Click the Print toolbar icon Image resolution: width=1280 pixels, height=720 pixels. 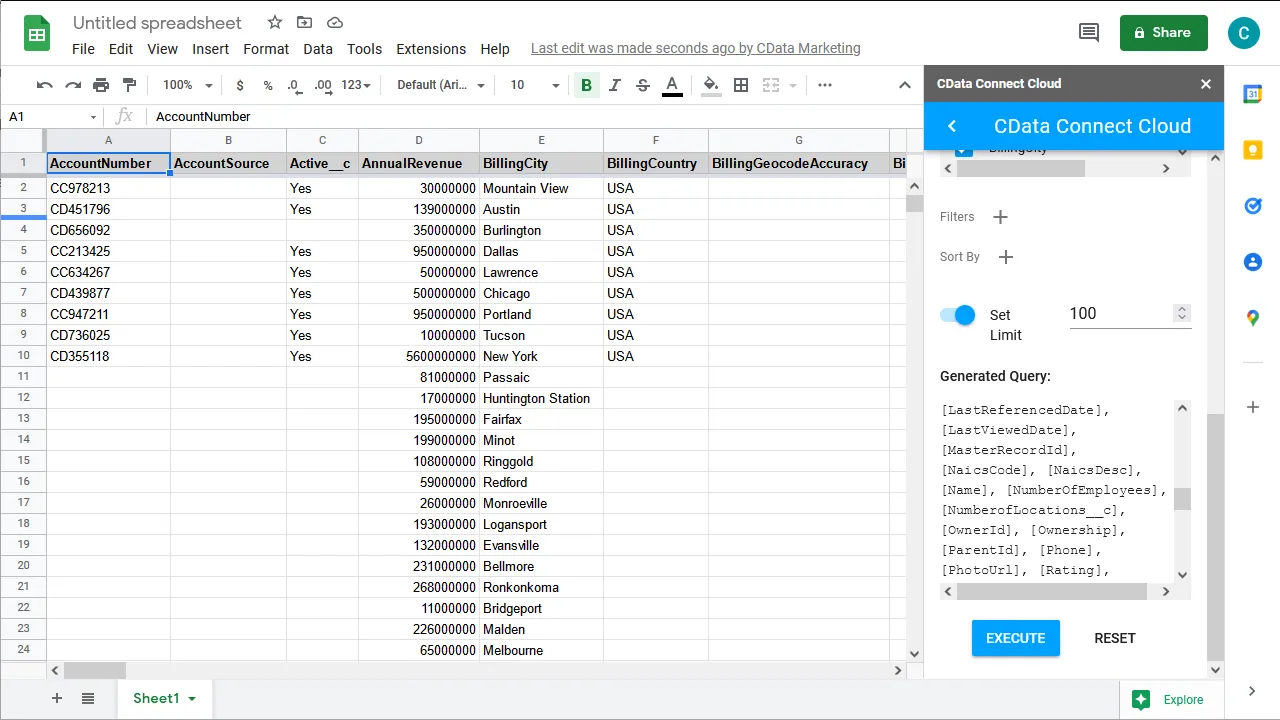pos(101,85)
